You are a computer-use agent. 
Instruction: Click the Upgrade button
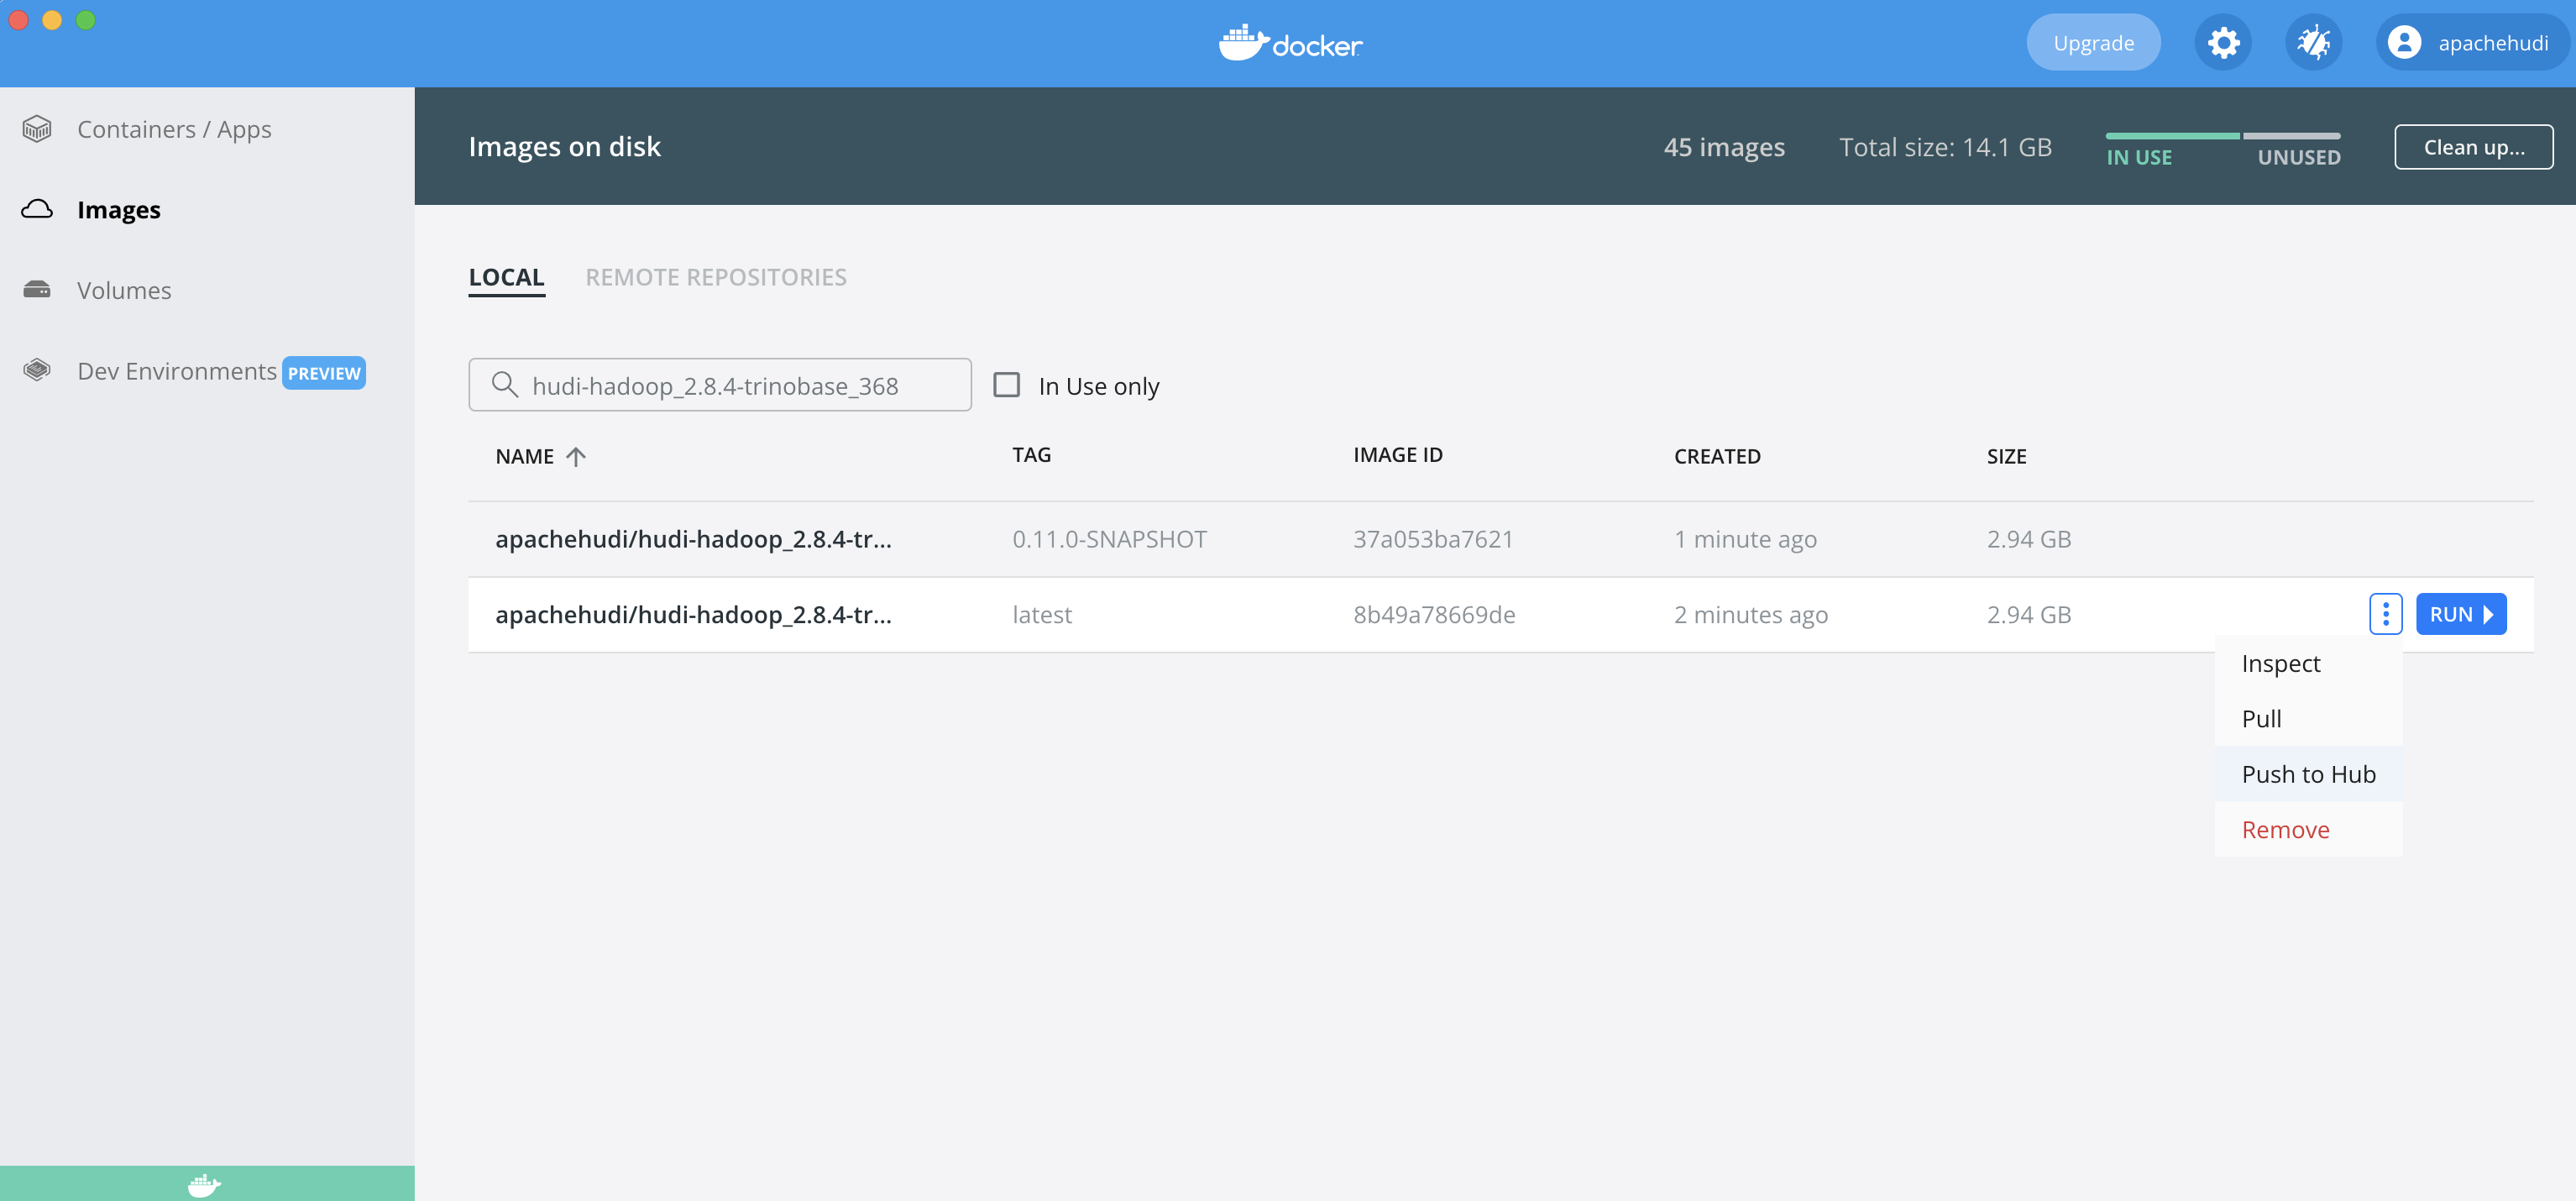pos(2092,42)
